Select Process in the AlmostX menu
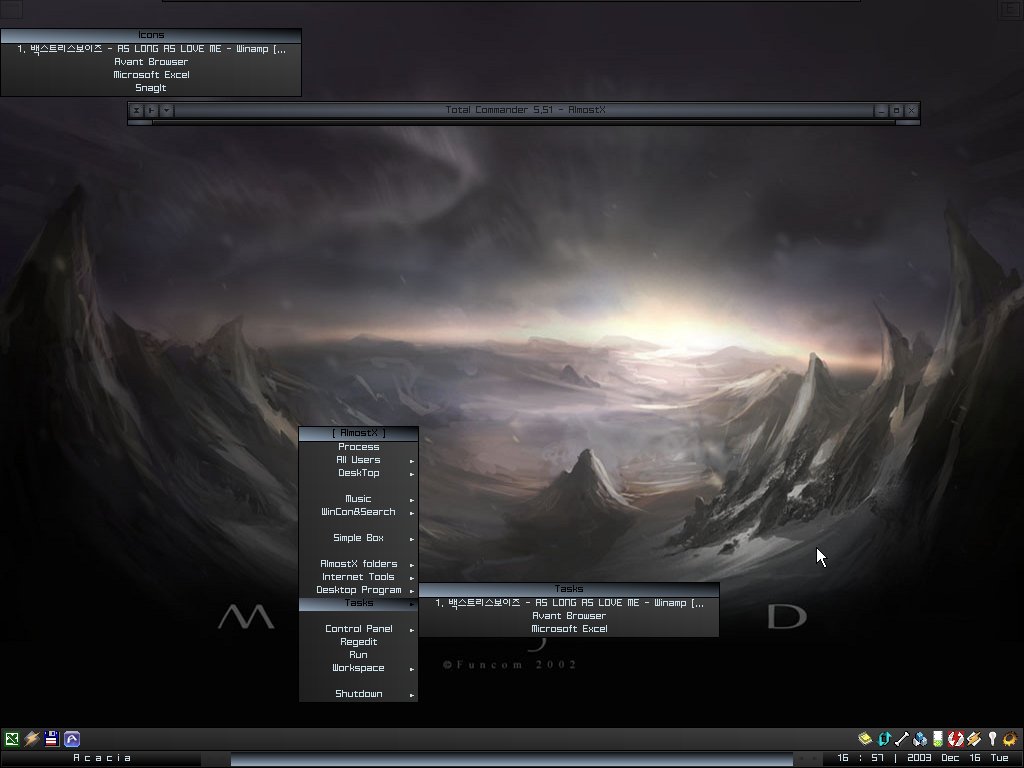1024x768 pixels. [359, 447]
